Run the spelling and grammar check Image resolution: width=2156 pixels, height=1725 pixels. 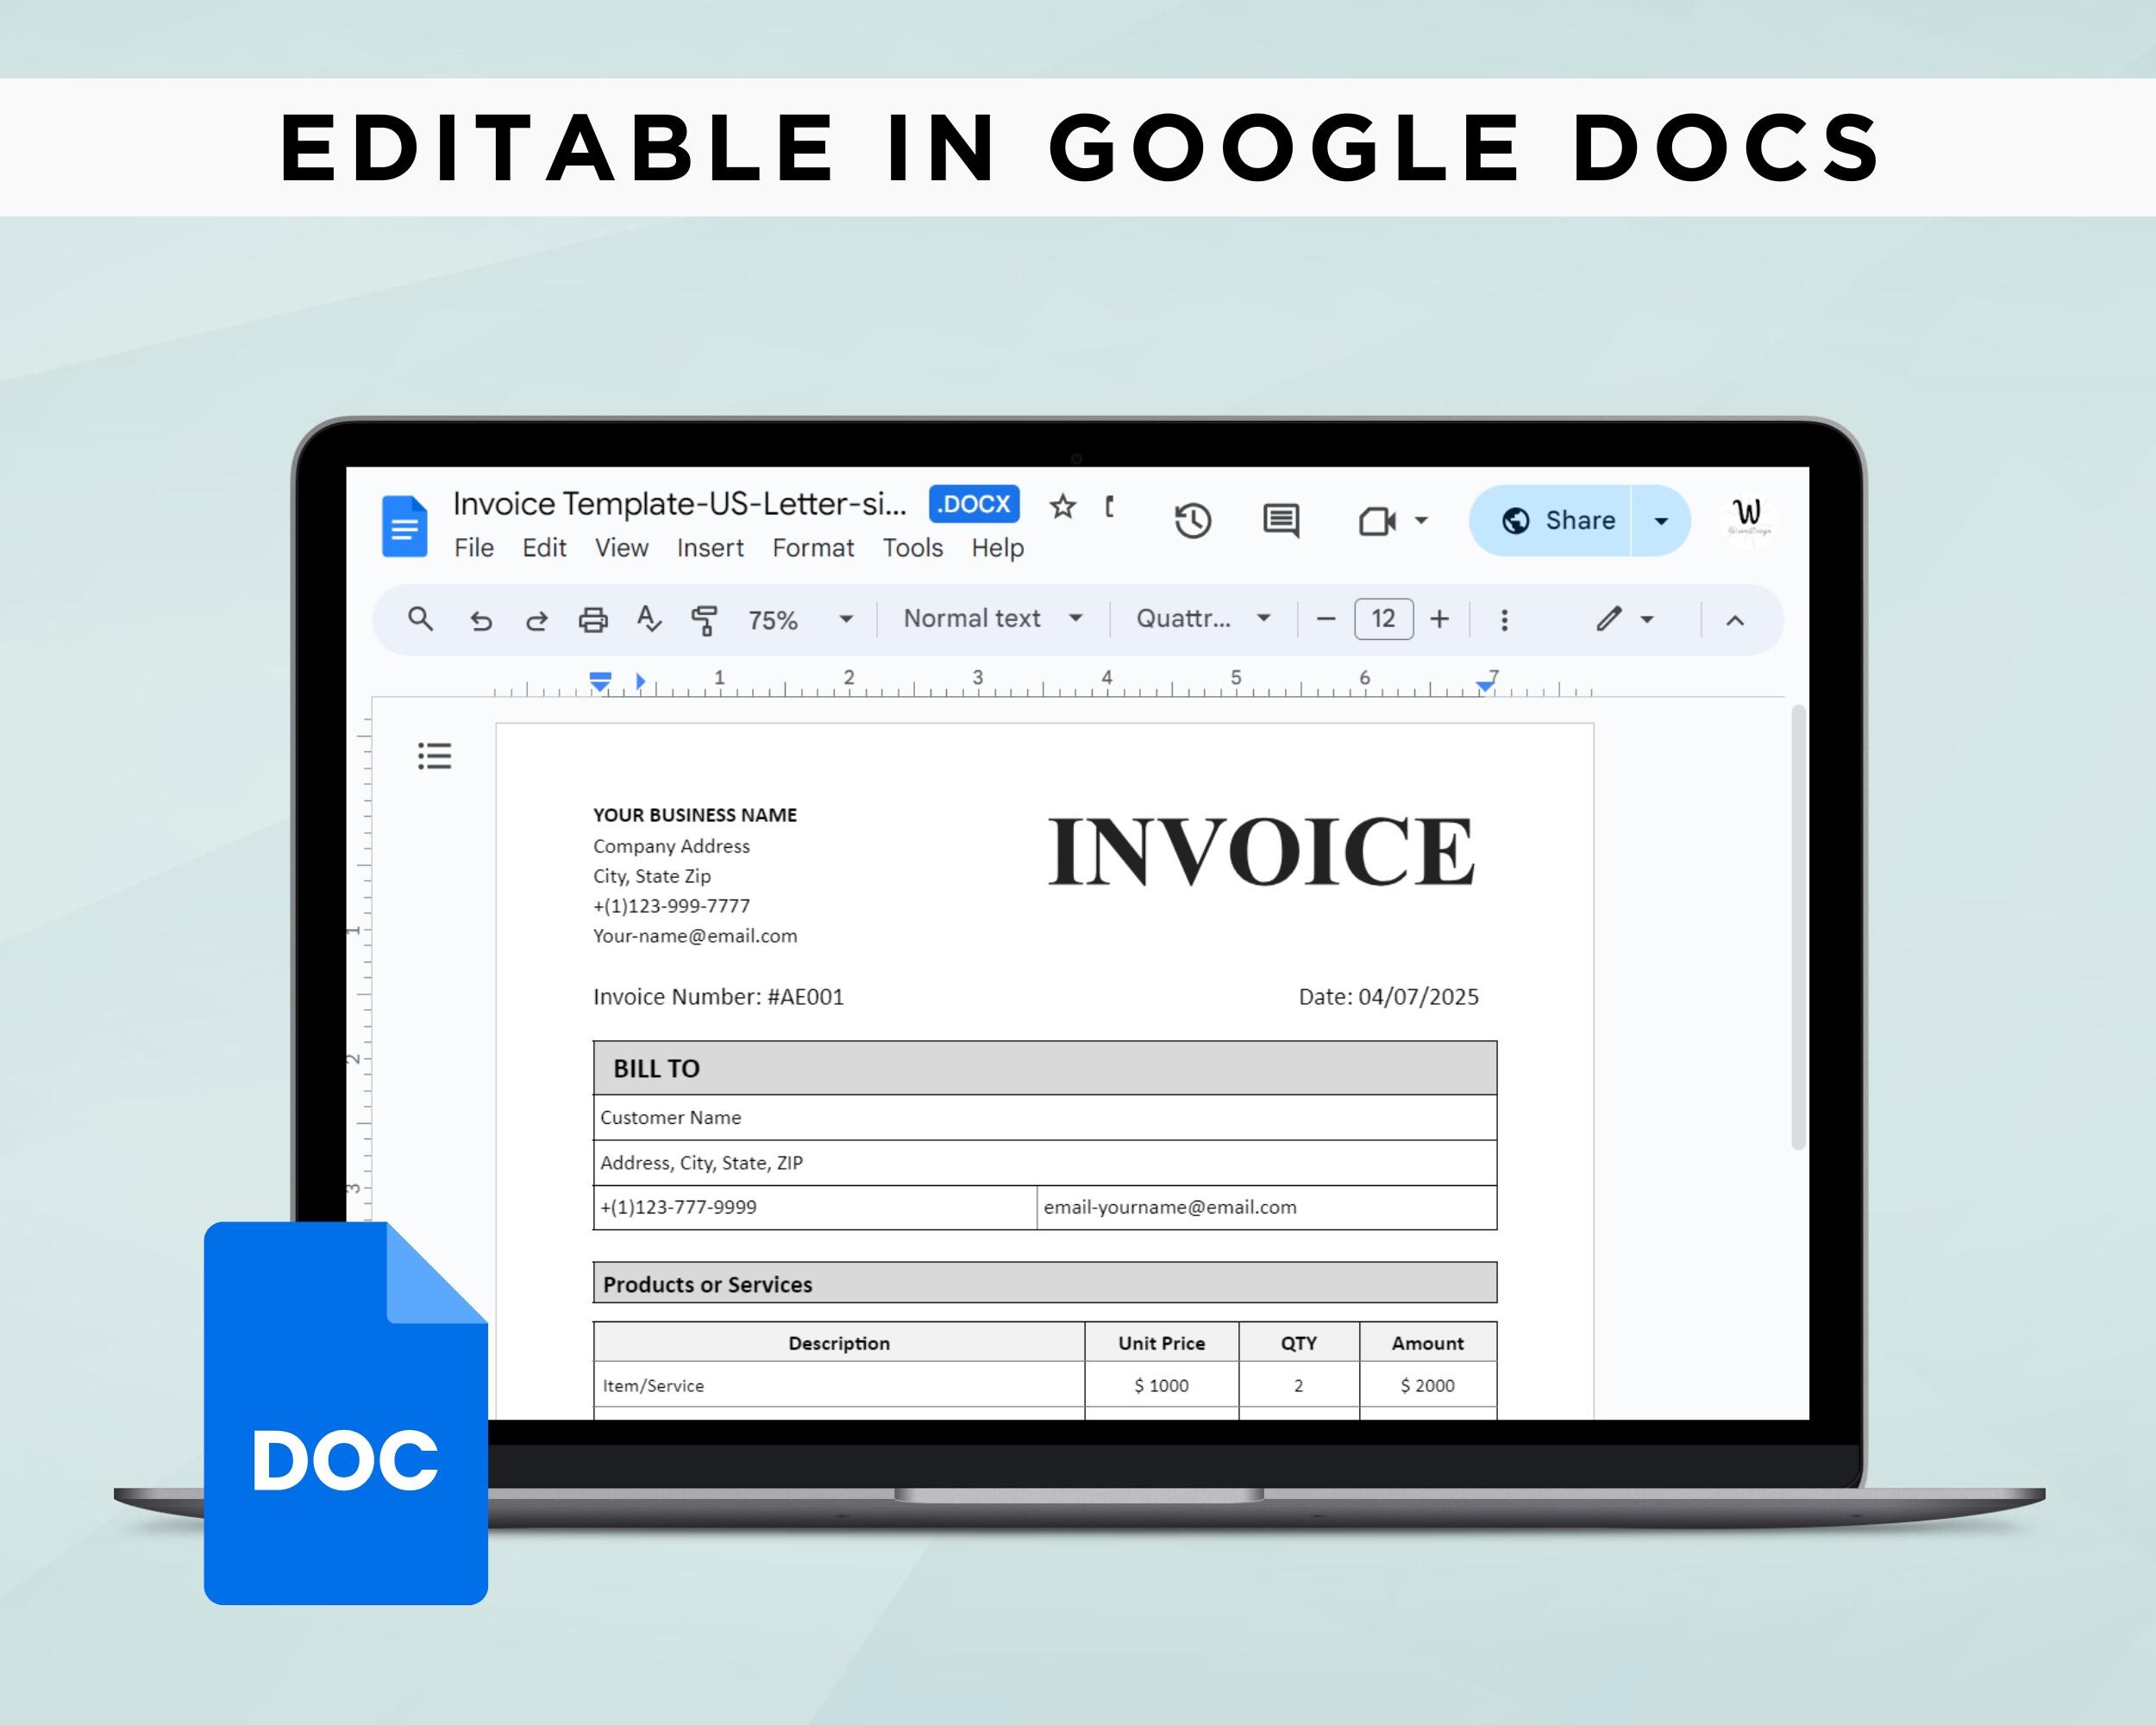[649, 620]
